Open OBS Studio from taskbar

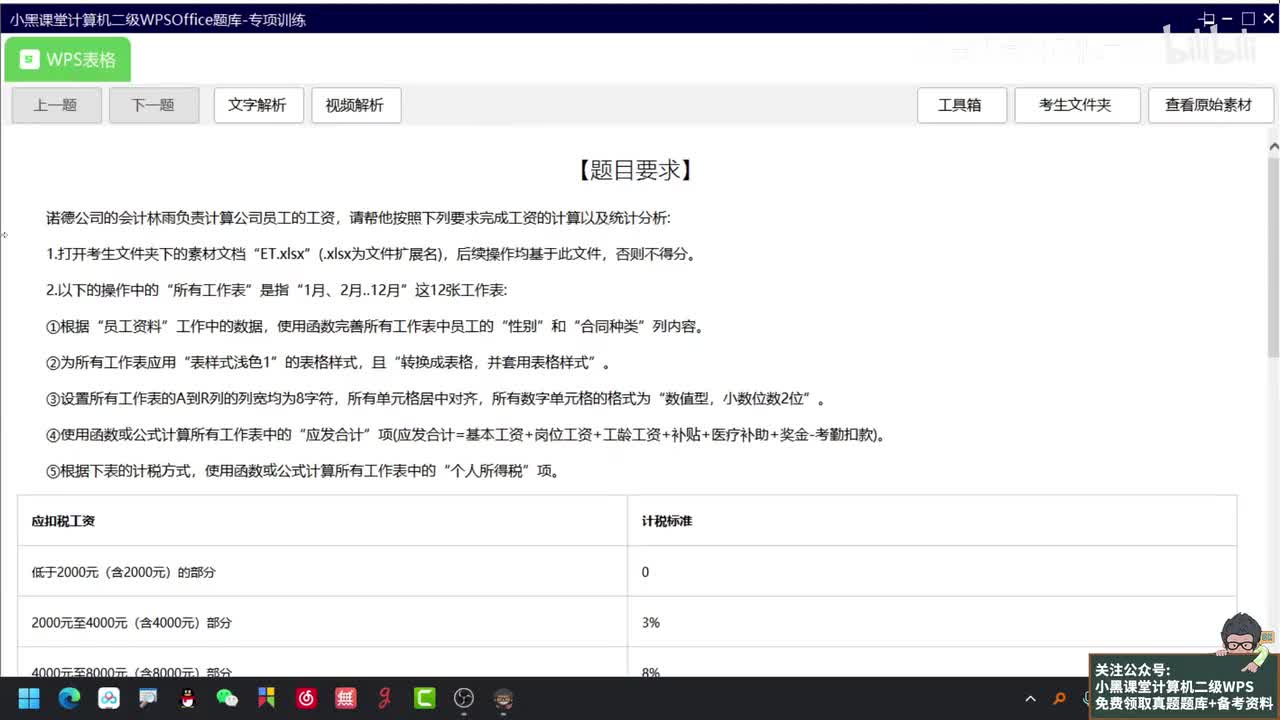(464, 698)
